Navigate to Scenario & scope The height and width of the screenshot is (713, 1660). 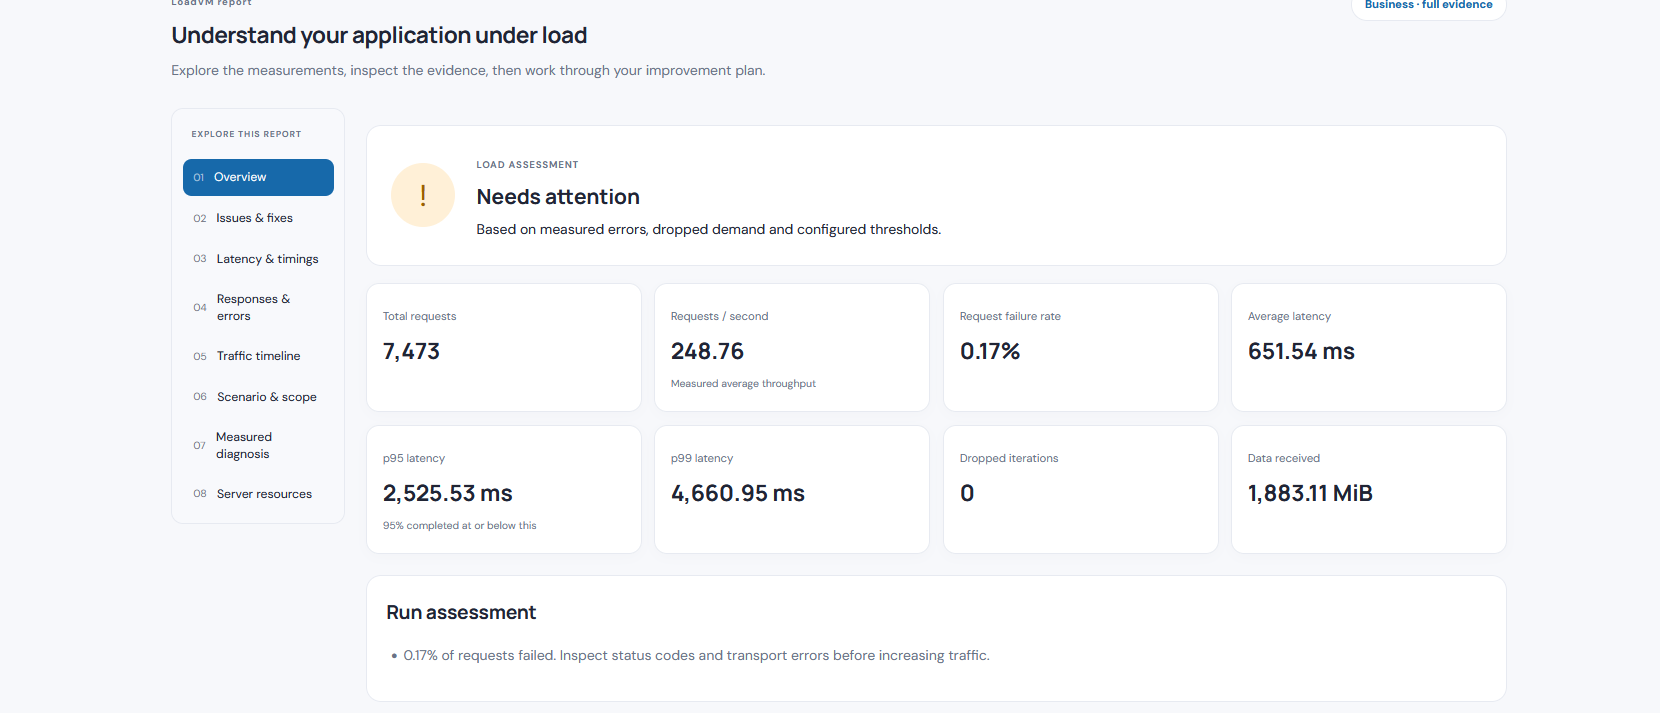click(258, 397)
